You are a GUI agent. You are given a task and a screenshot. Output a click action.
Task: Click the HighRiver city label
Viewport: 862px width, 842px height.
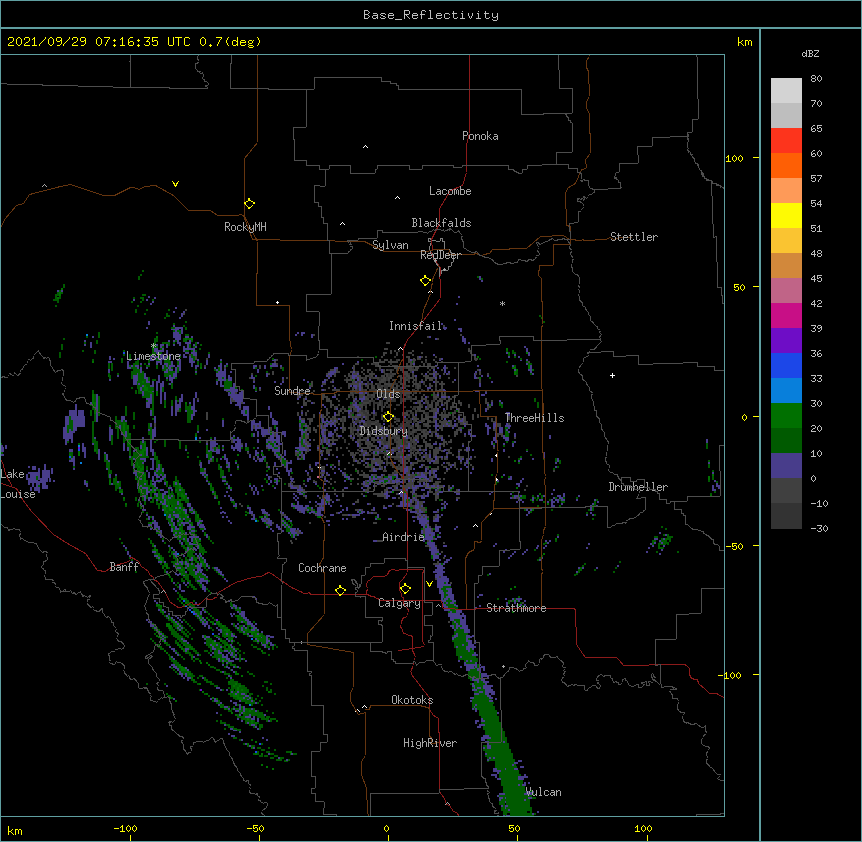pos(429,743)
